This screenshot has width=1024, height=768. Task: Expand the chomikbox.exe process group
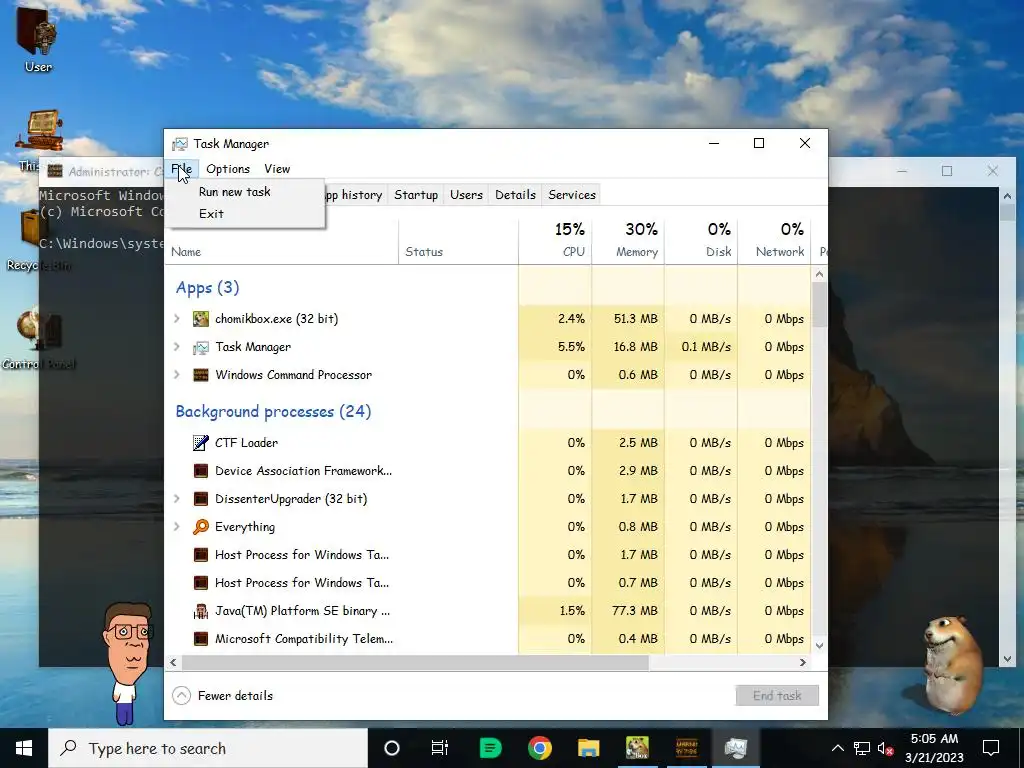pos(177,319)
